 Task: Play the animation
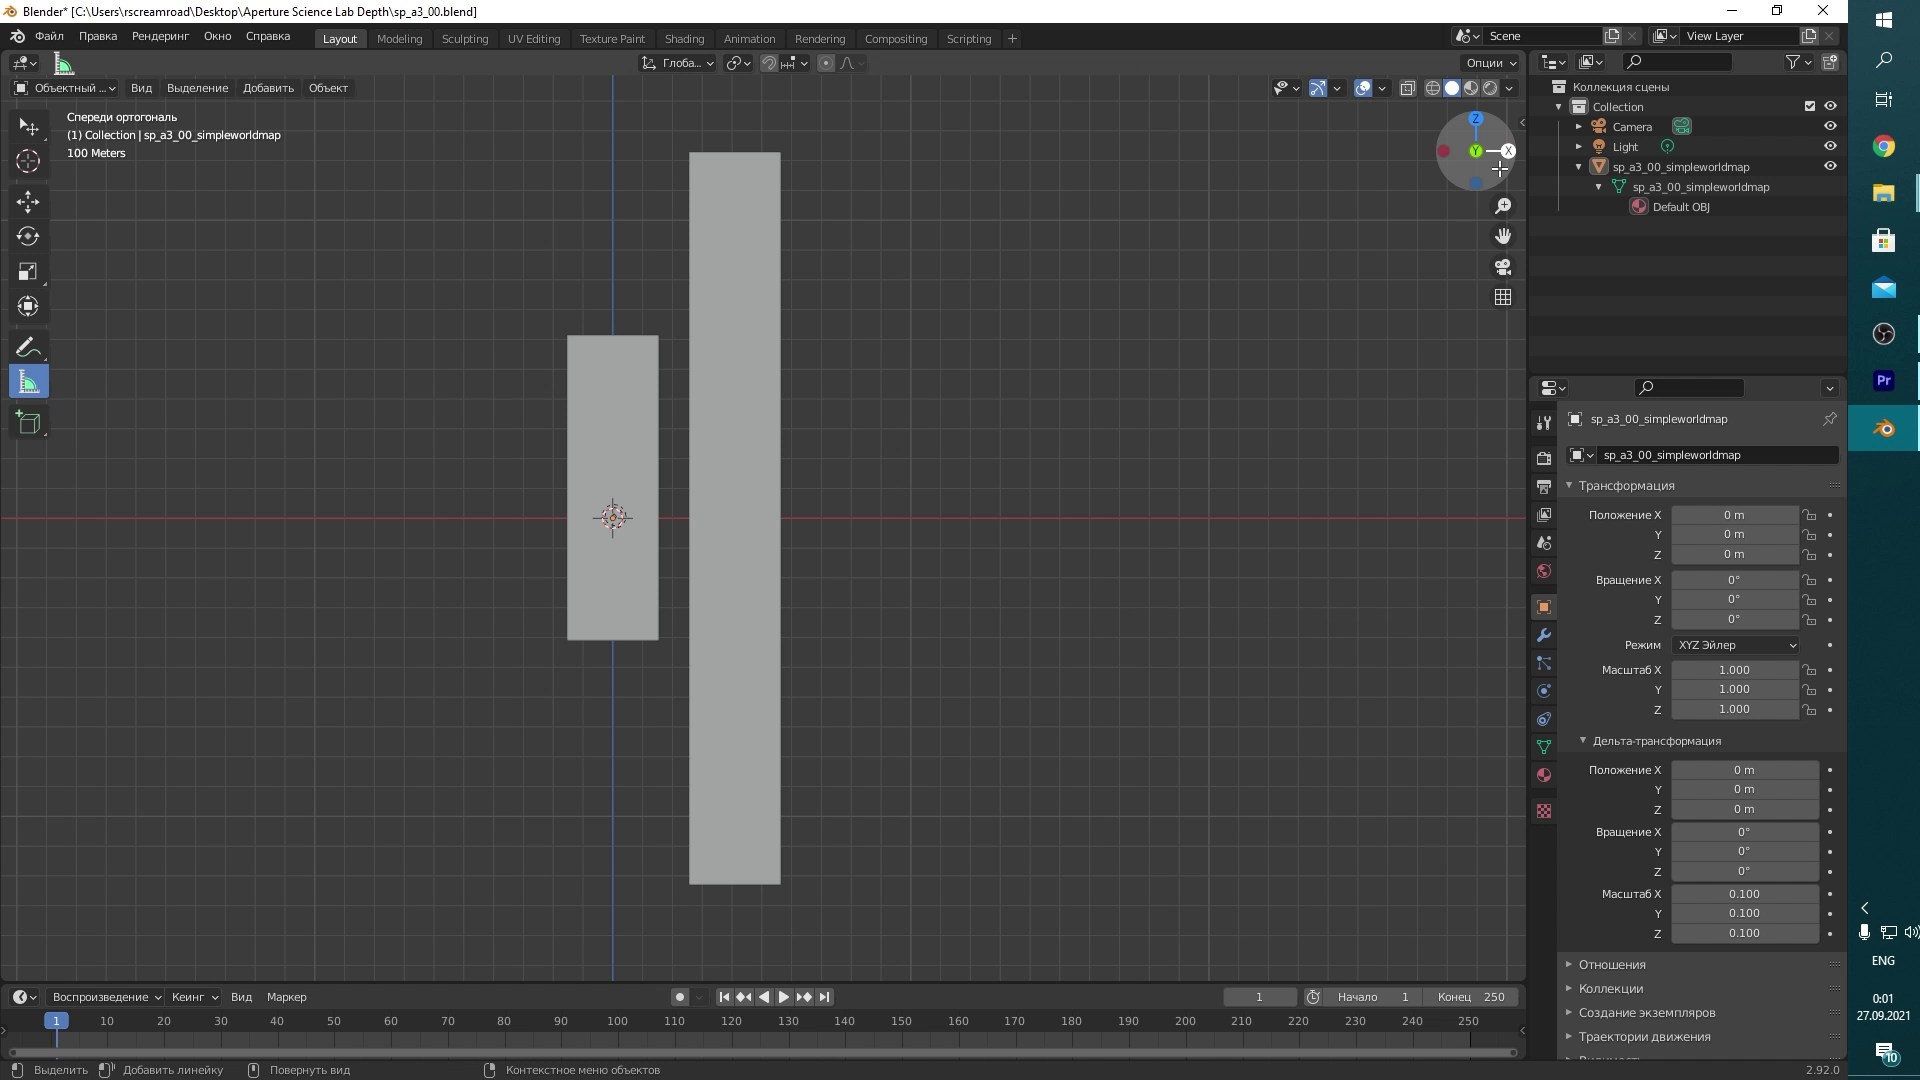(784, 997)
